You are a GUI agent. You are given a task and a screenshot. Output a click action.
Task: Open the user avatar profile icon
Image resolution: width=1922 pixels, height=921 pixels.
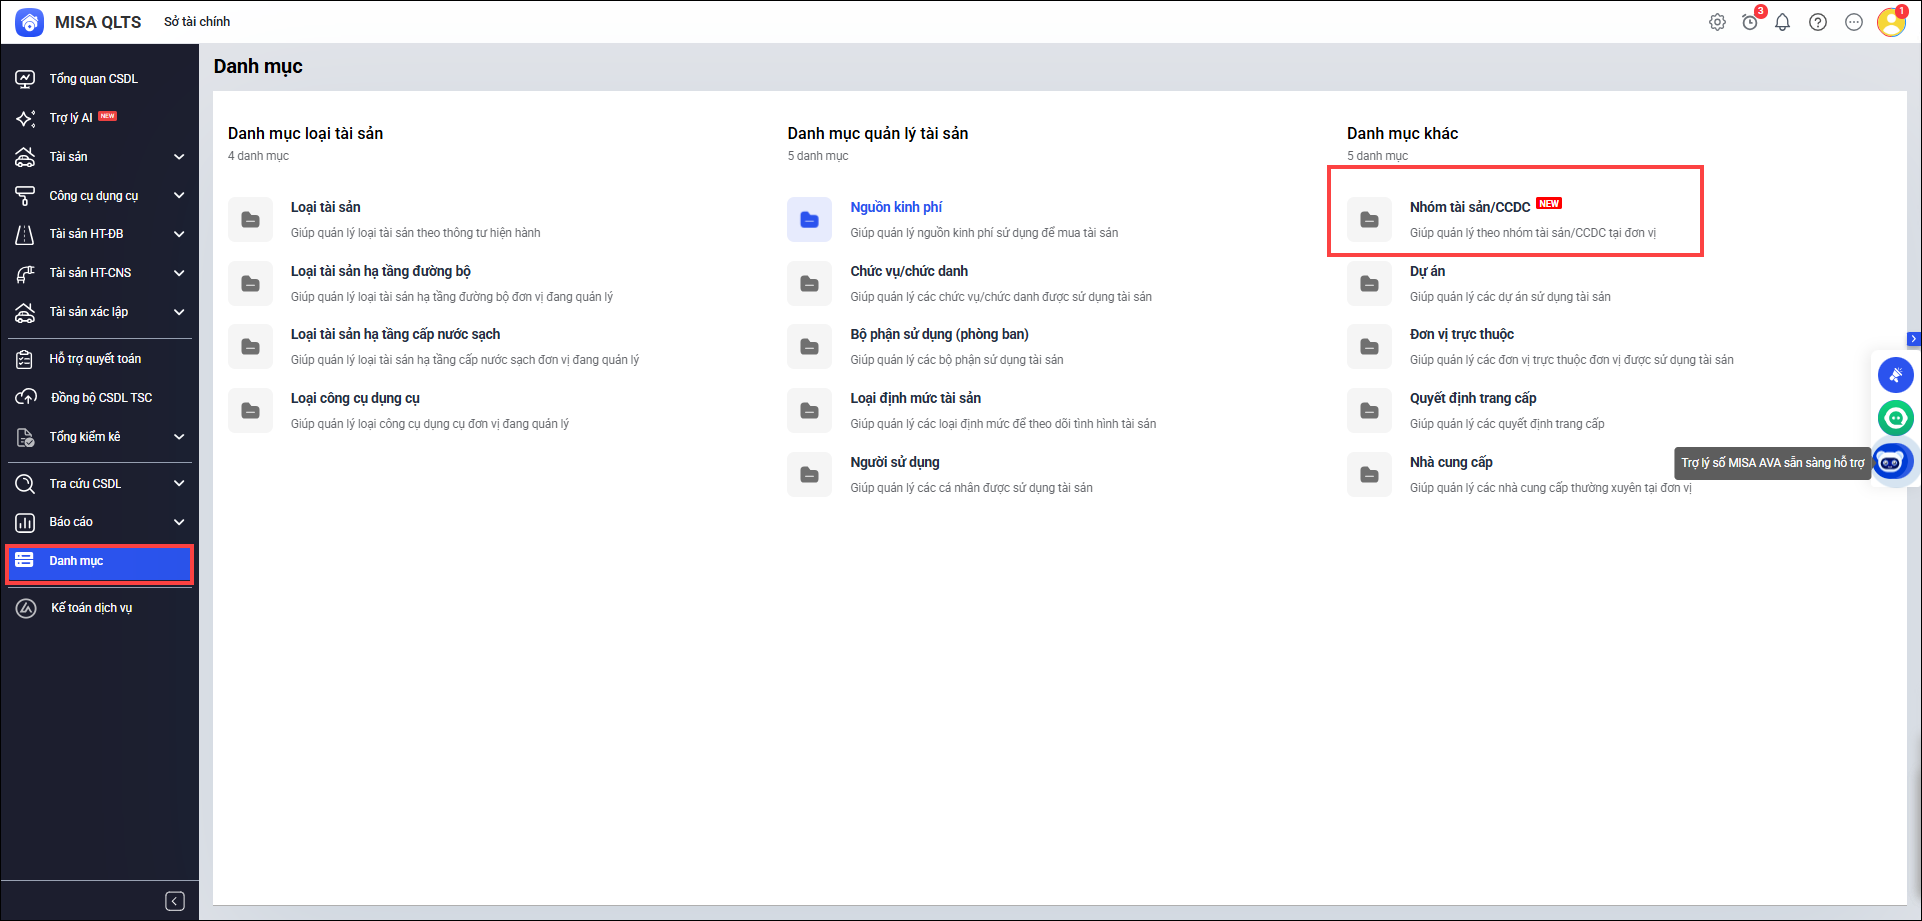pos(1890,22)
